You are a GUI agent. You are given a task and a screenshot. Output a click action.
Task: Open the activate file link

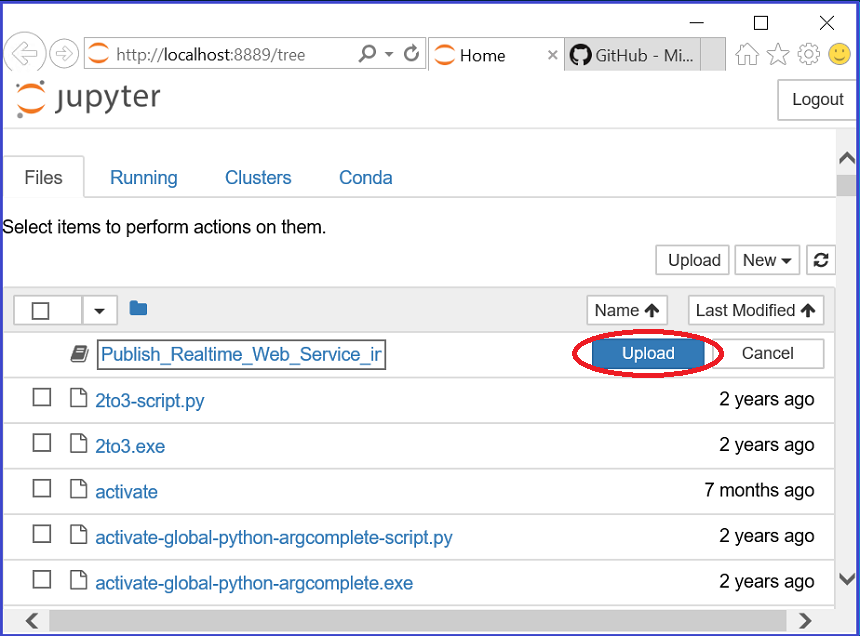pos(126,492)
